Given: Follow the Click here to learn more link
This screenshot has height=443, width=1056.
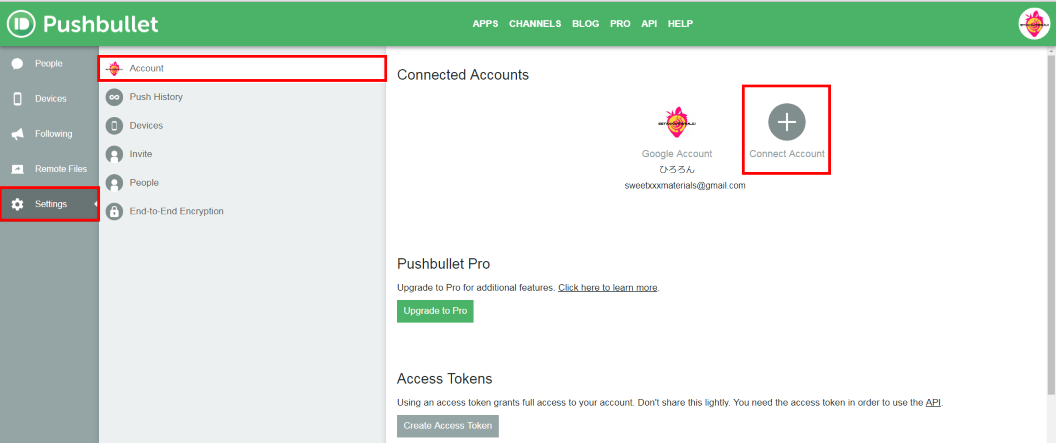Looking at the screenshot, I should click(x=607, y=288).
